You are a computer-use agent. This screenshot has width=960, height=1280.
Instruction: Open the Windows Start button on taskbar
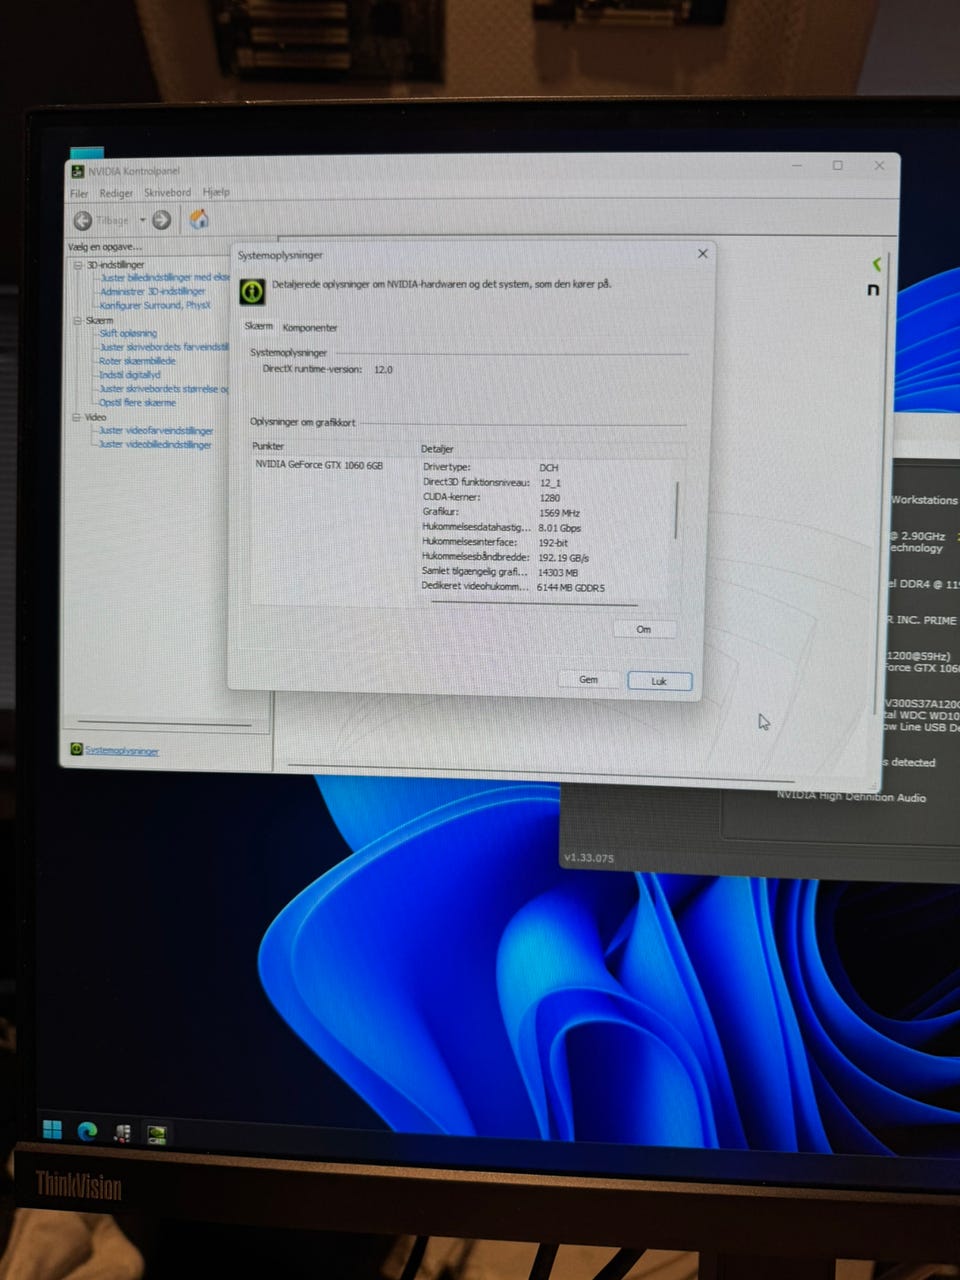(x=53, y=1130)
